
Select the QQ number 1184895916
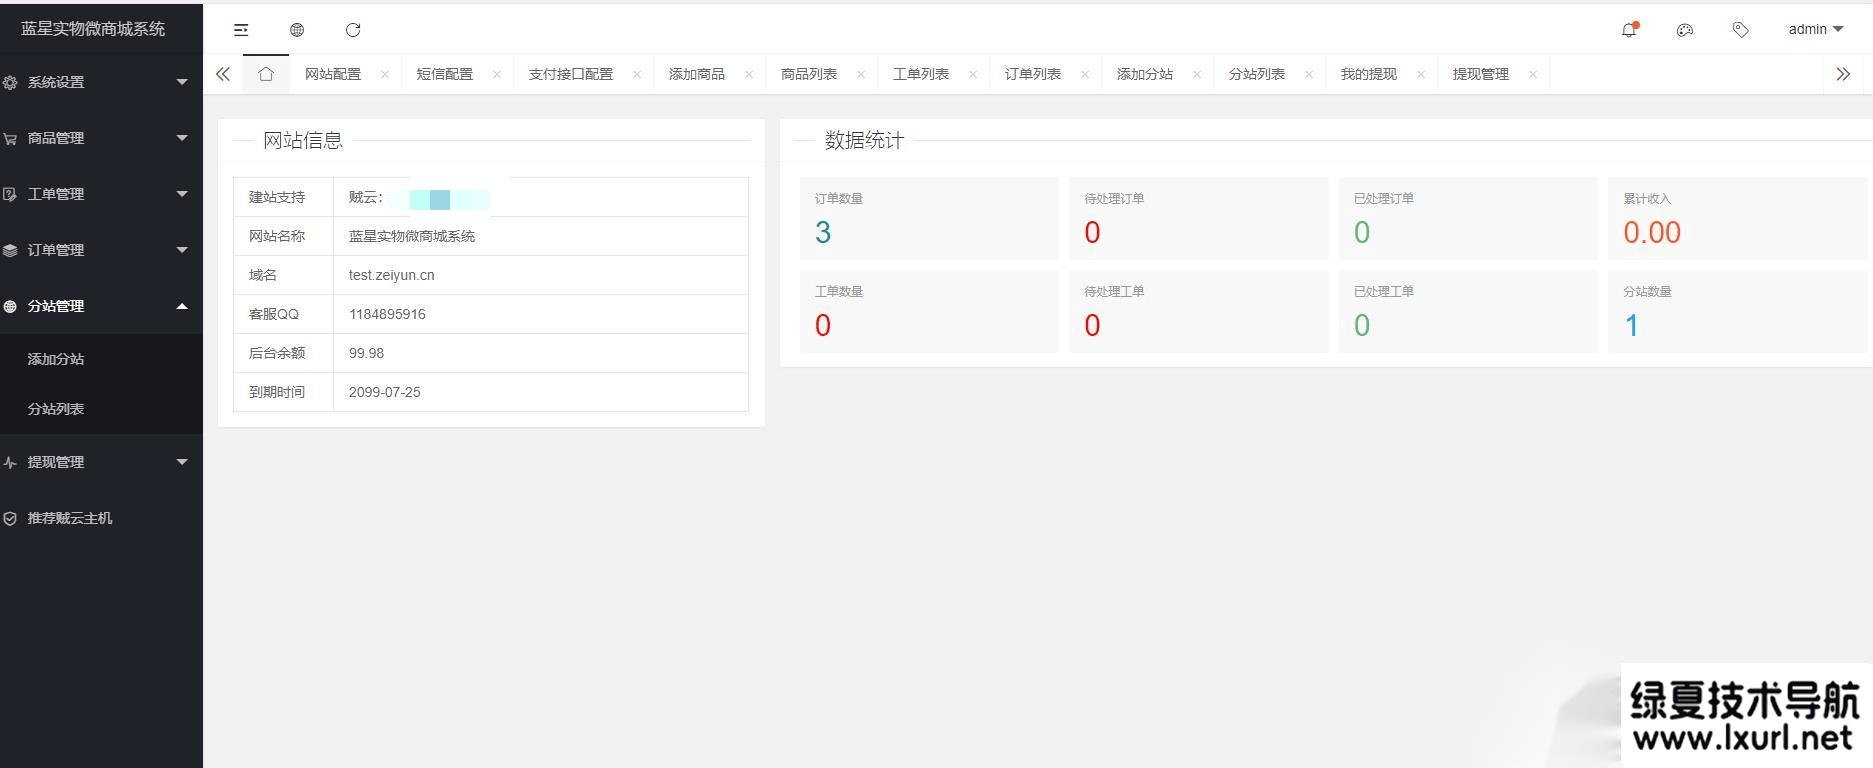coord(387,314)
